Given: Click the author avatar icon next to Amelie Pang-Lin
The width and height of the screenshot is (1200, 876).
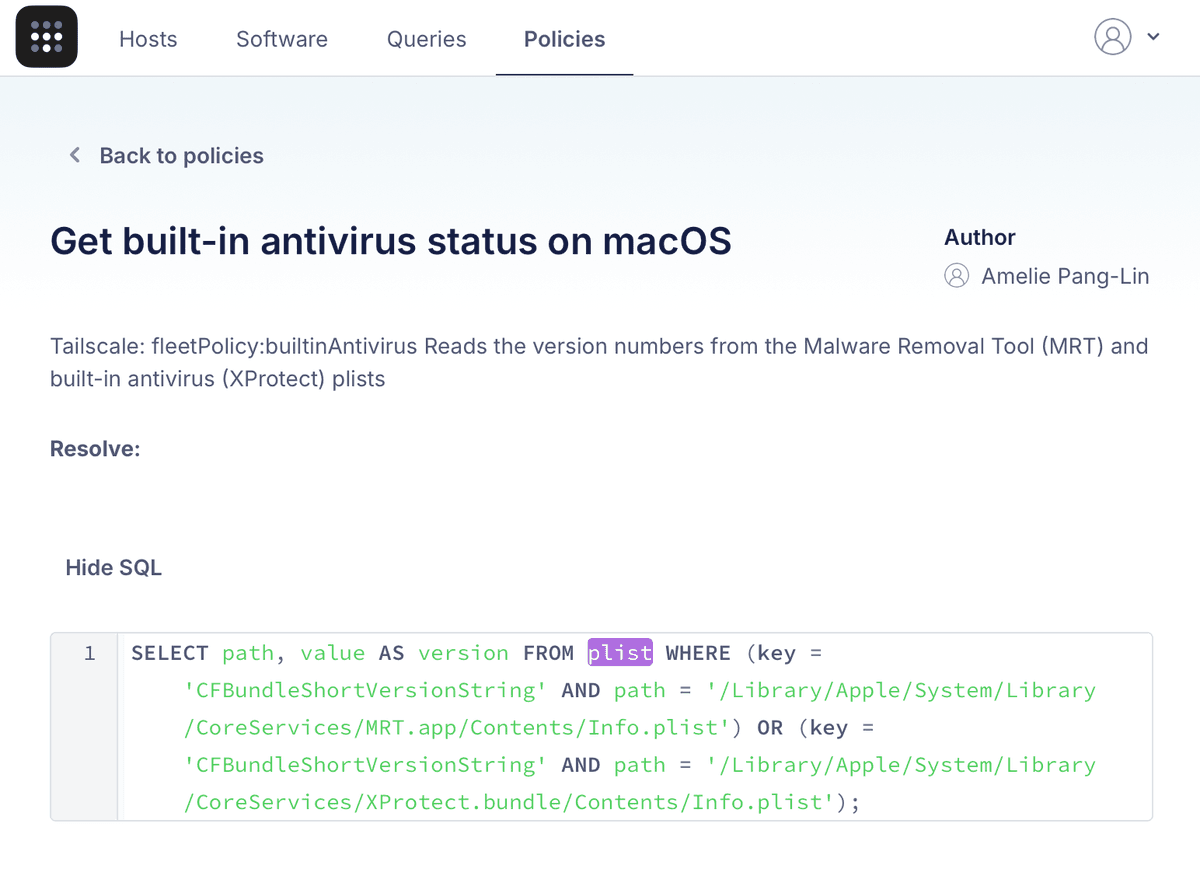Looking at the screenshot, I should pos(956,276).
